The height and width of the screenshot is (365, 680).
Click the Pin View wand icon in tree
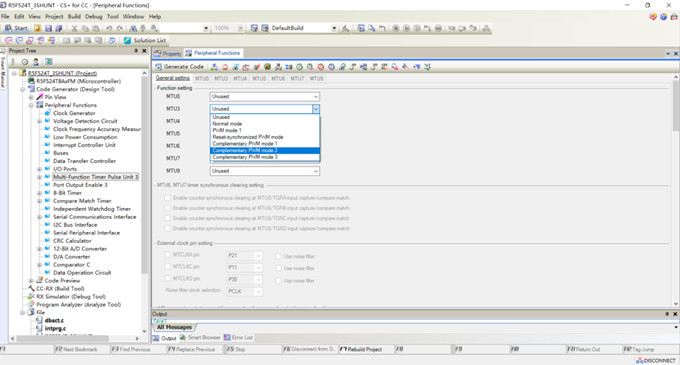pyautogui.click(x=39, y=97)
